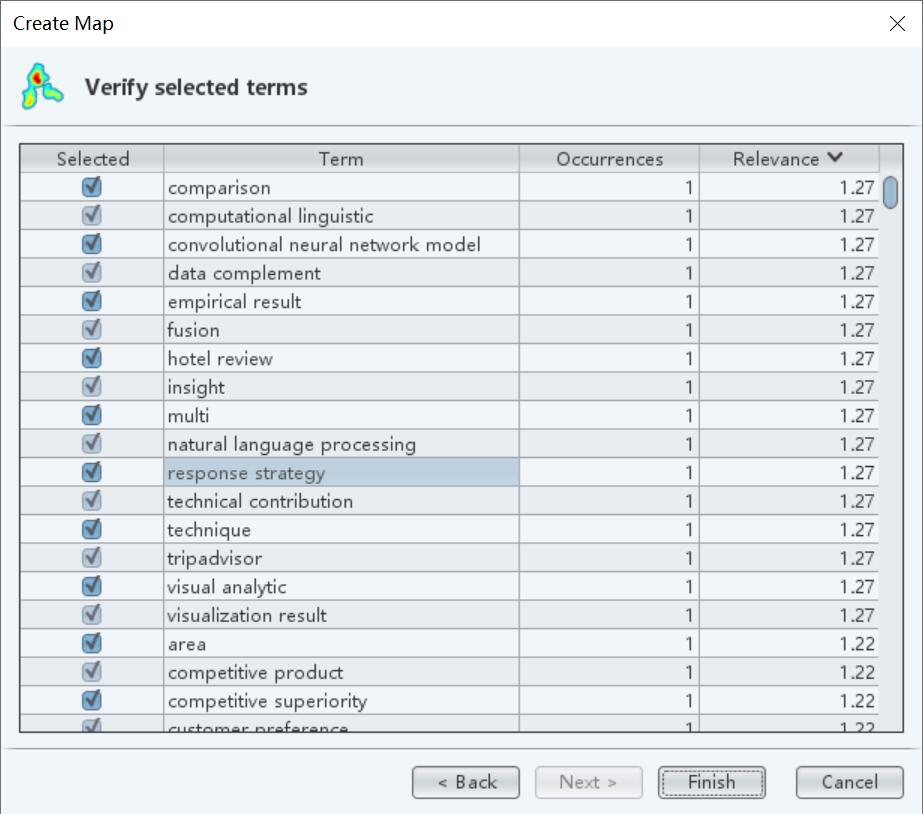Deselect the 'fusion' term checkbox
Image resolution: width=923 pixels, height=814 pixels.
pyautogui.click(x=92, y=330)
